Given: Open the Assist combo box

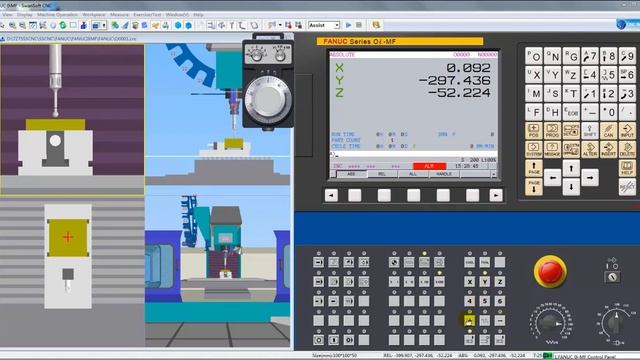Looking at the screenshot, I should [x=324, y=25].
